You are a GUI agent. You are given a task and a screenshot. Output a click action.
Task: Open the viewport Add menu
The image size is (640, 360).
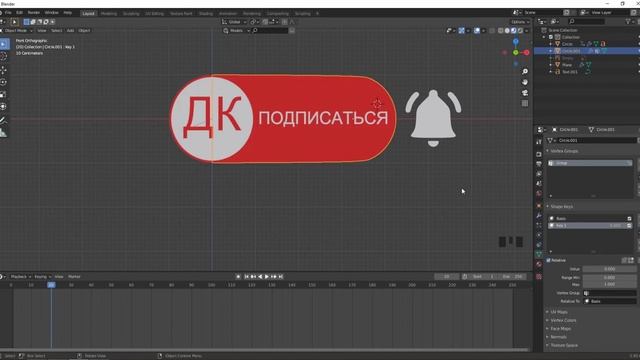pyautogui.click(x=70, y=31)
